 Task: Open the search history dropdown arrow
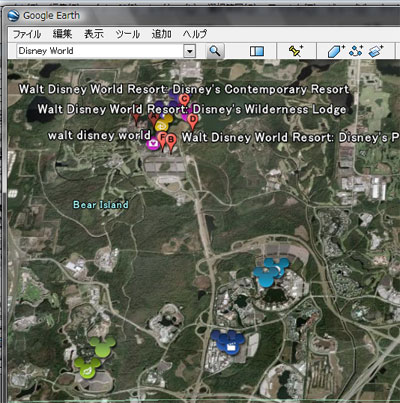pyautogui.click(x=189, y=51)
